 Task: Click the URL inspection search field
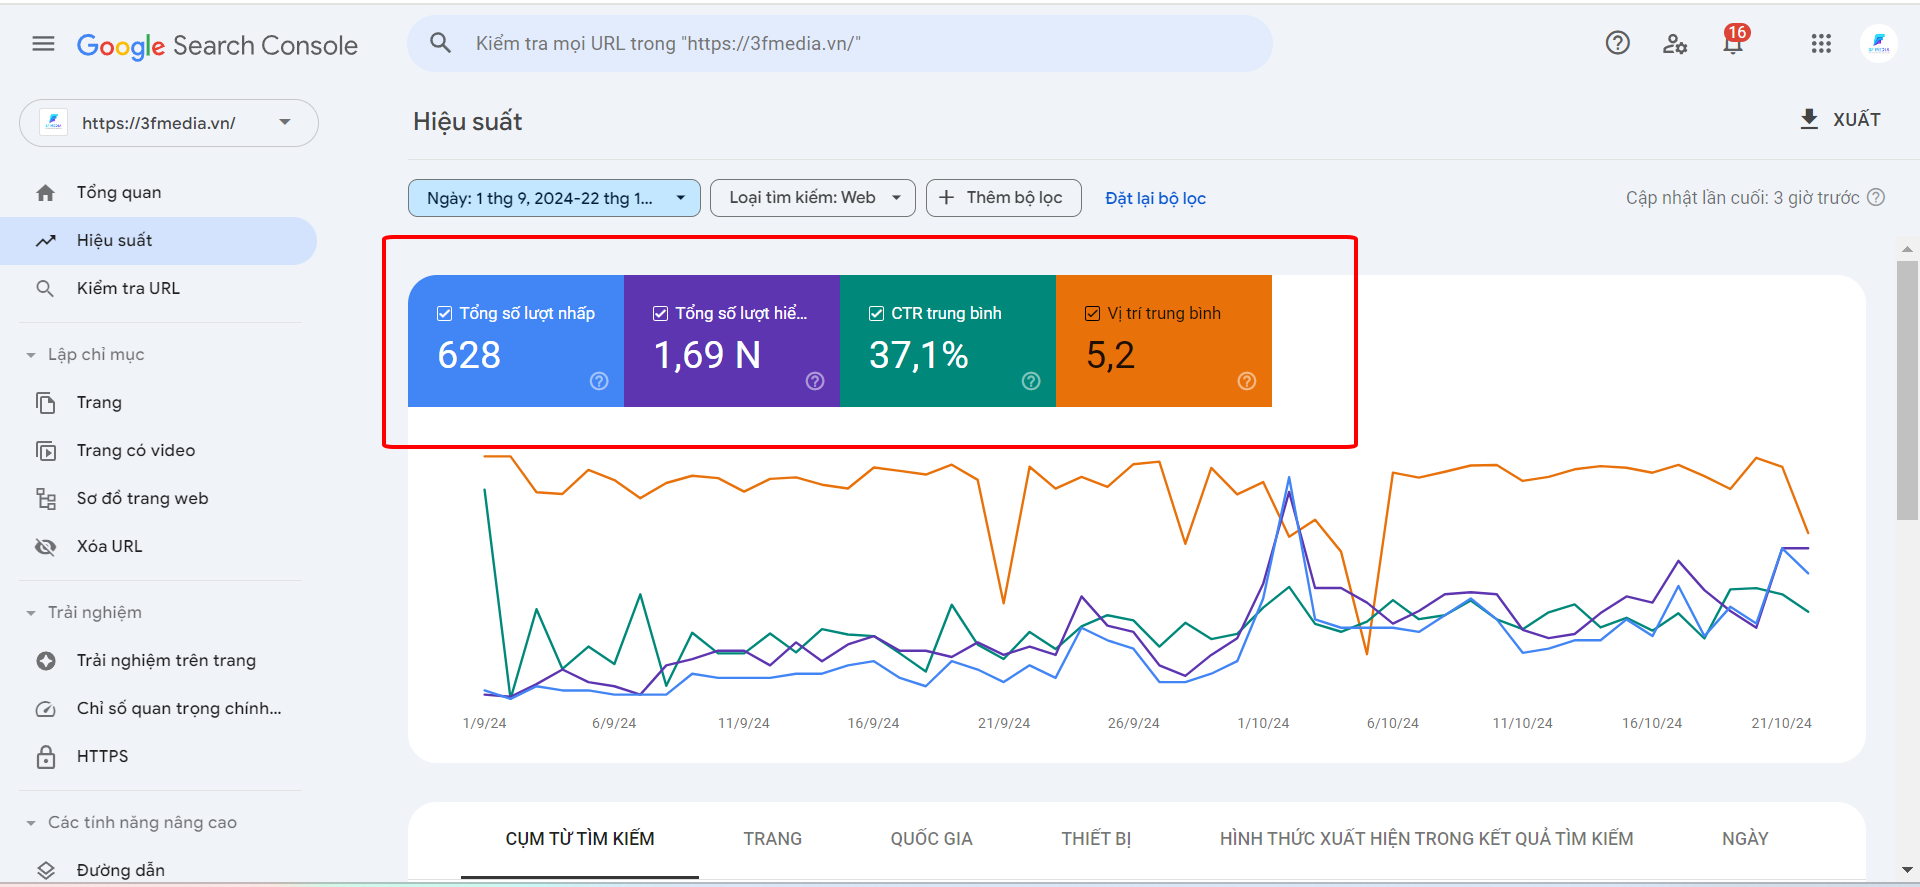coord(840,44)
